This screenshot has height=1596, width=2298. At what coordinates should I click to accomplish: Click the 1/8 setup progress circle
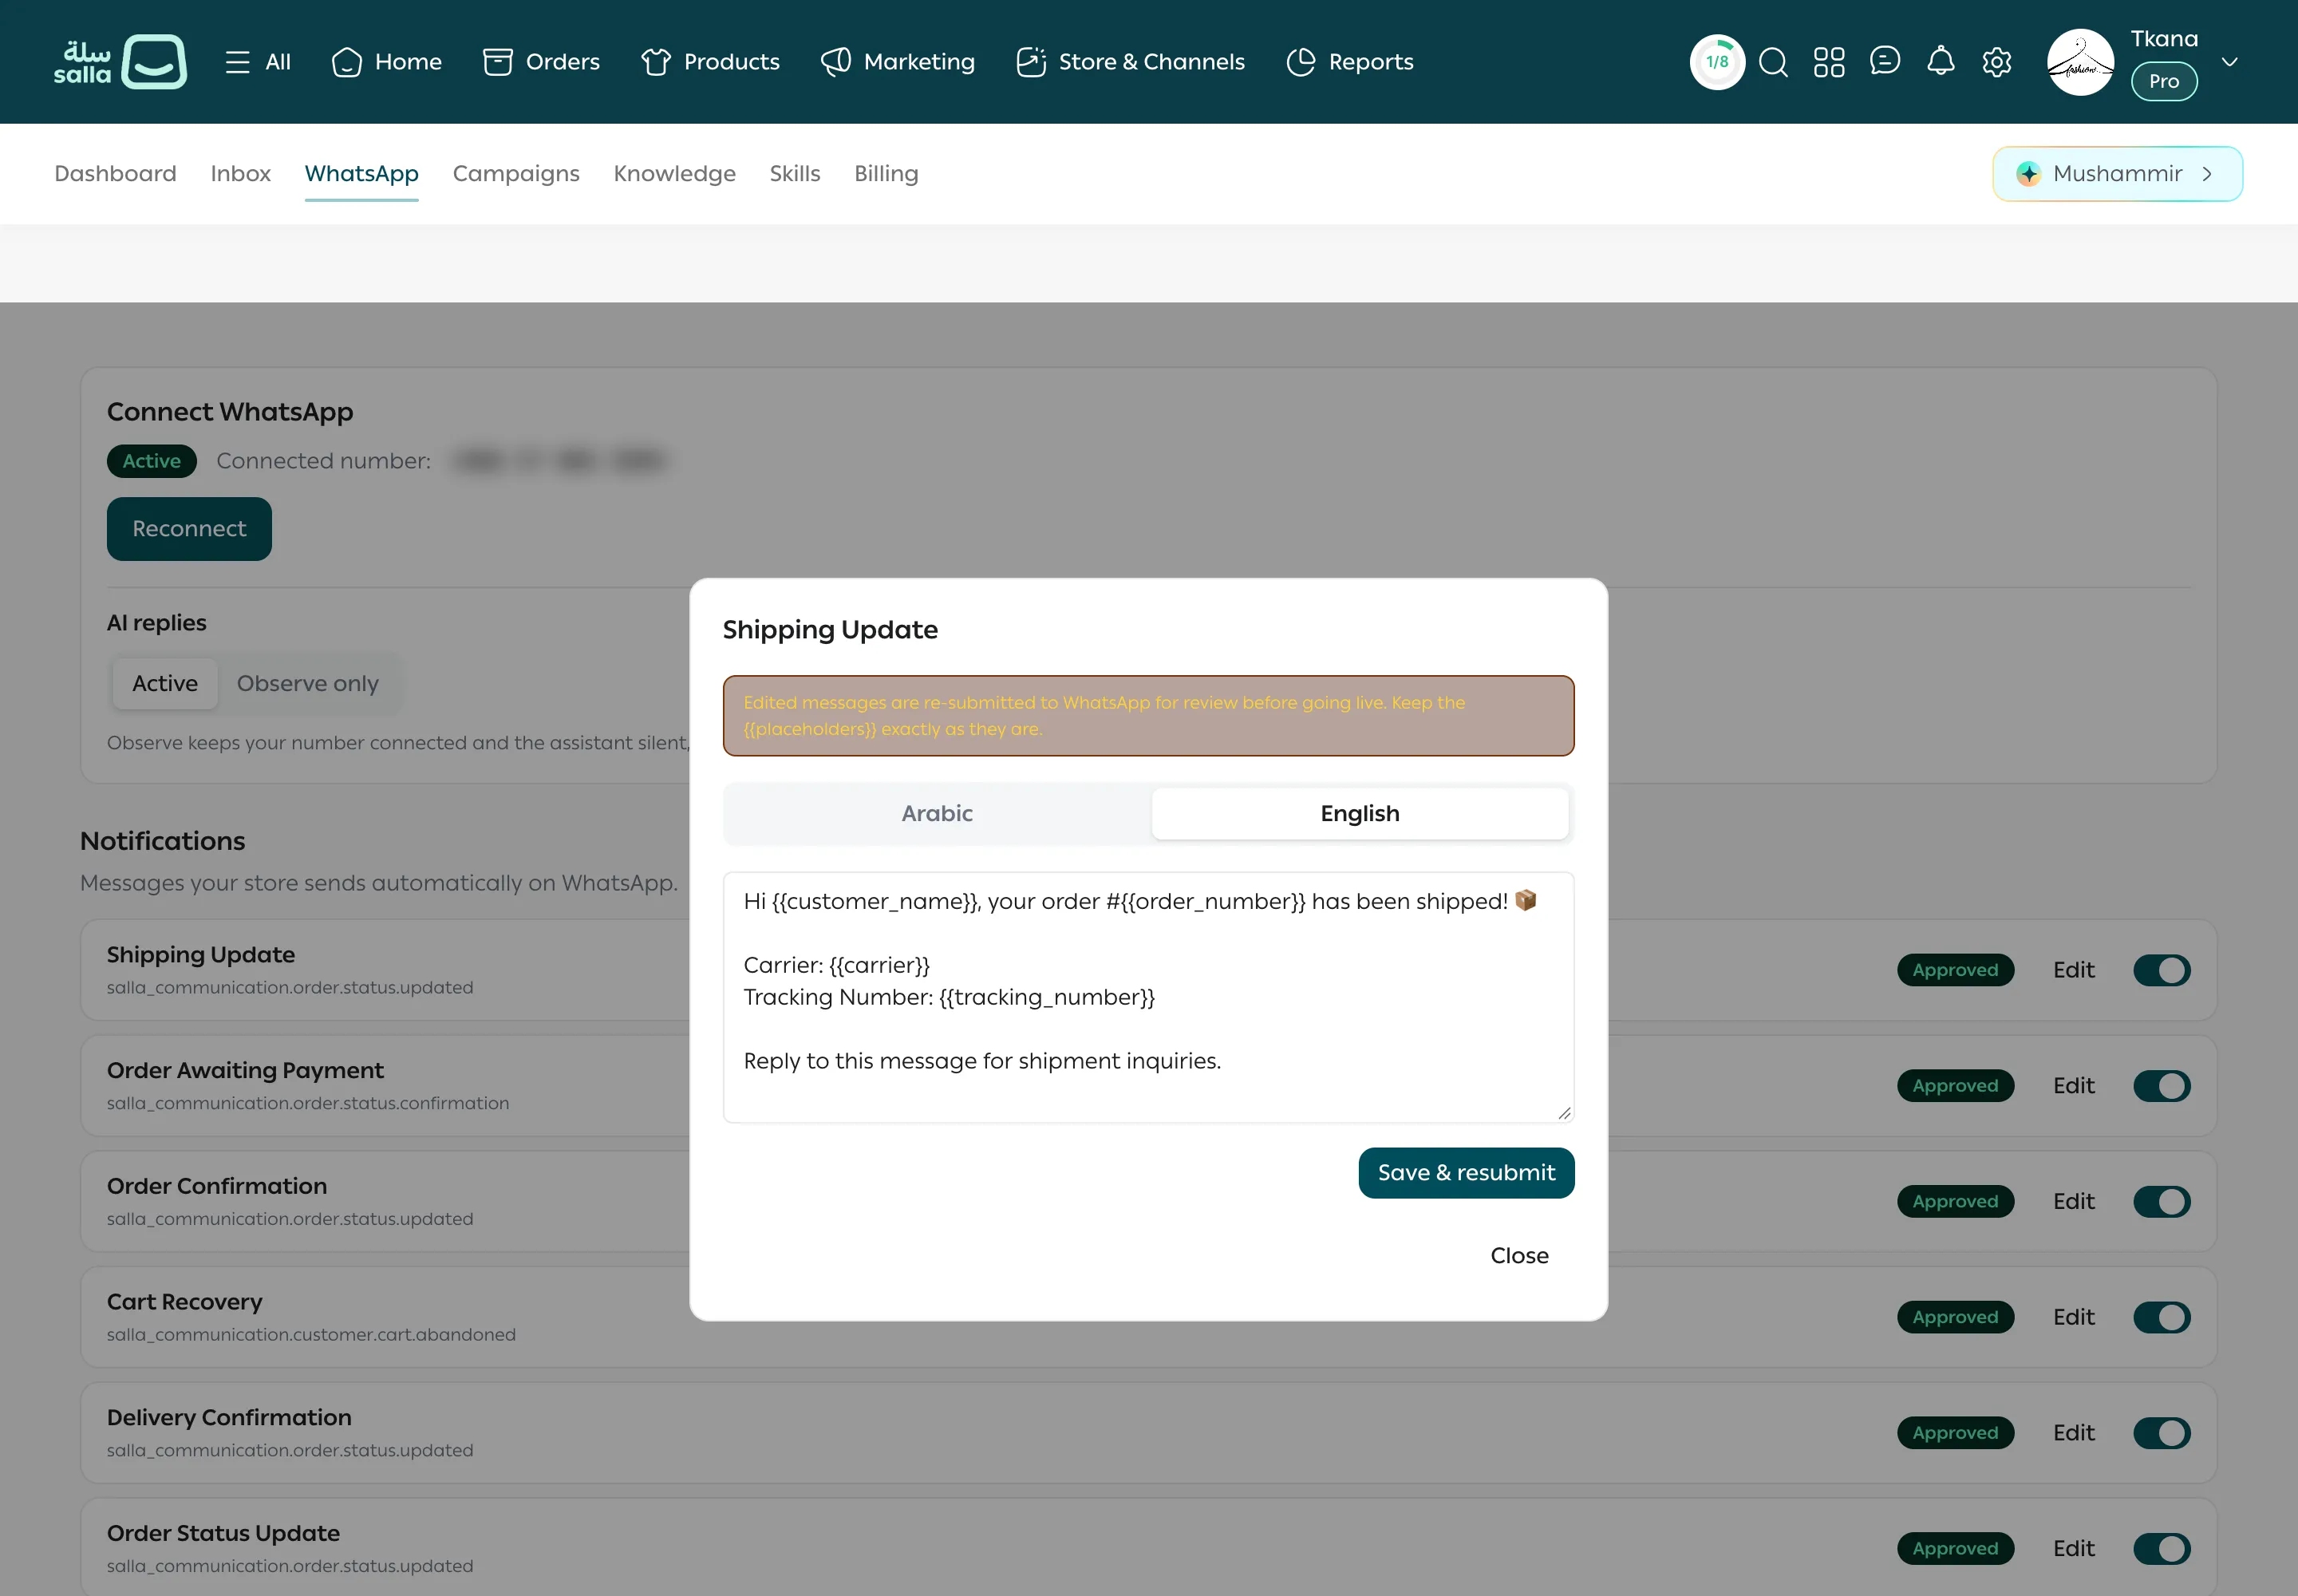pos(1717,62)
